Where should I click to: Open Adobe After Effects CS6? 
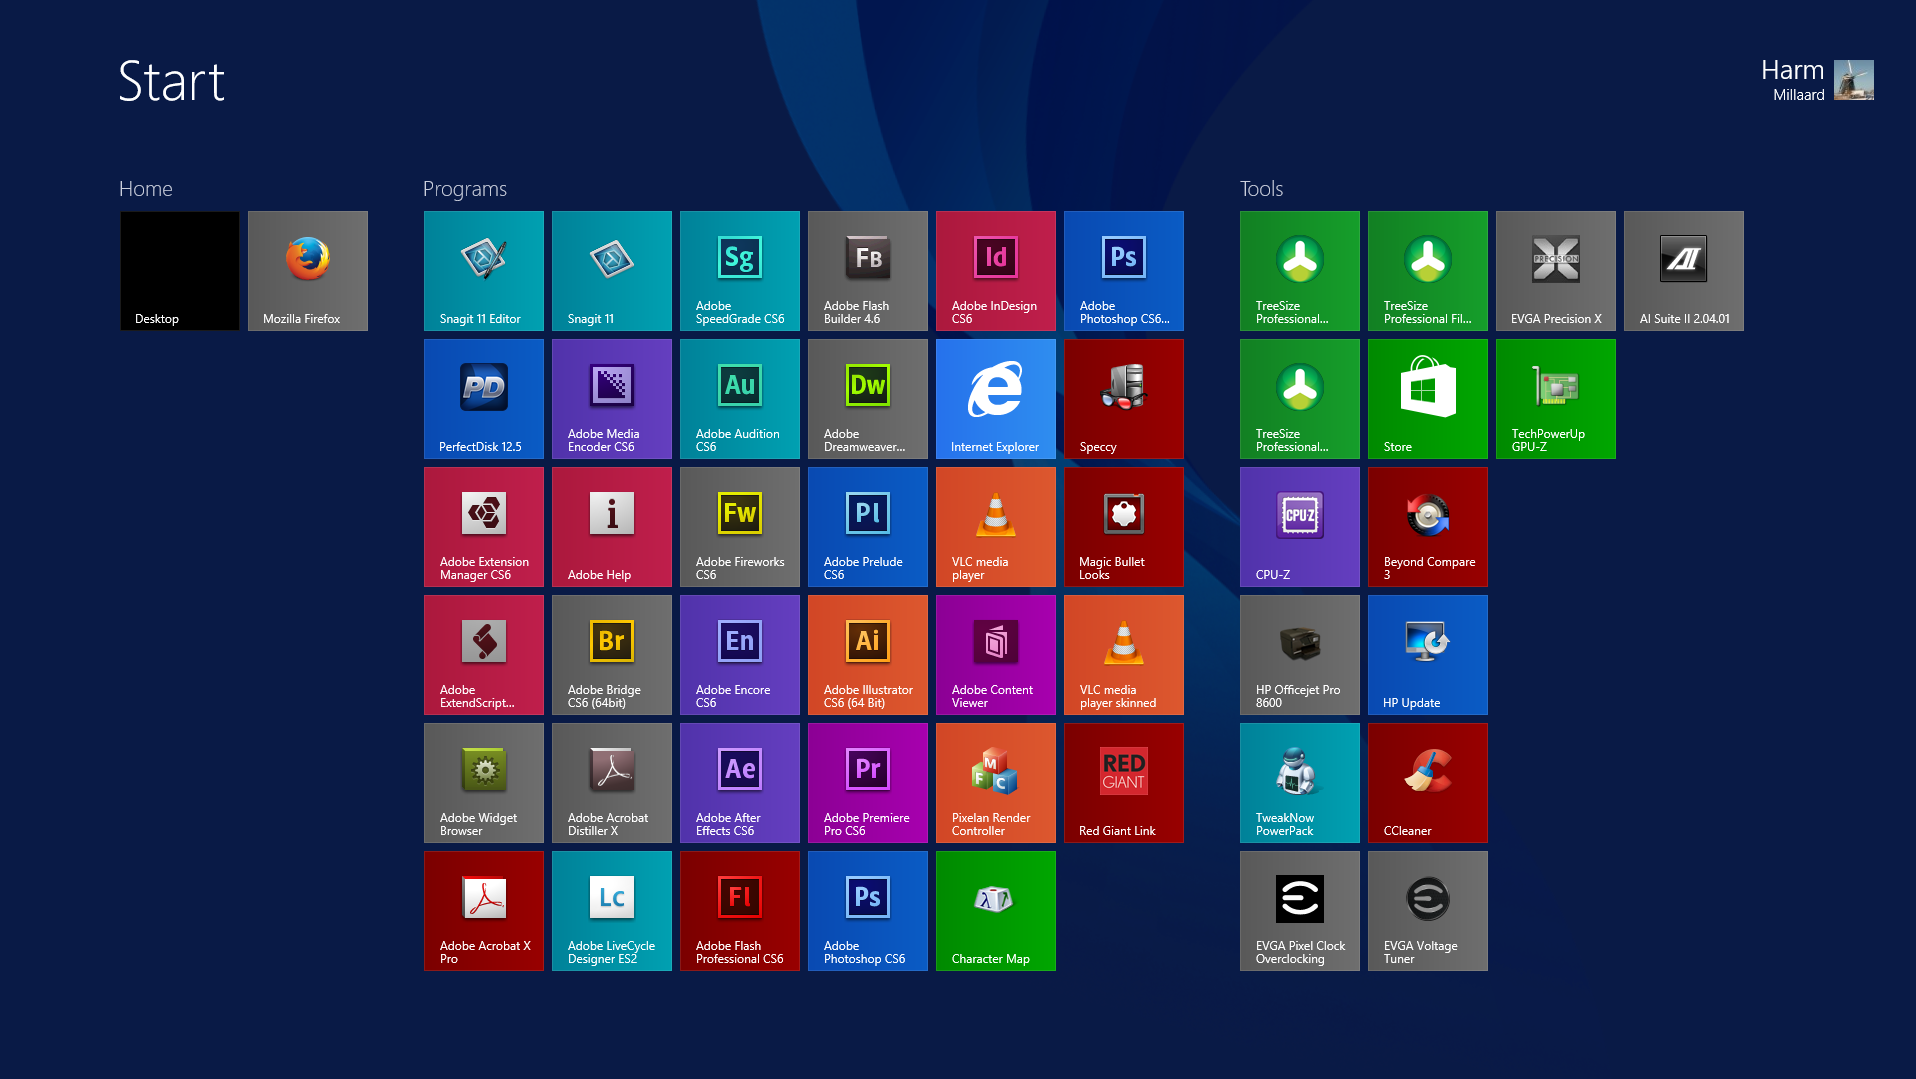tap(740, 783)
